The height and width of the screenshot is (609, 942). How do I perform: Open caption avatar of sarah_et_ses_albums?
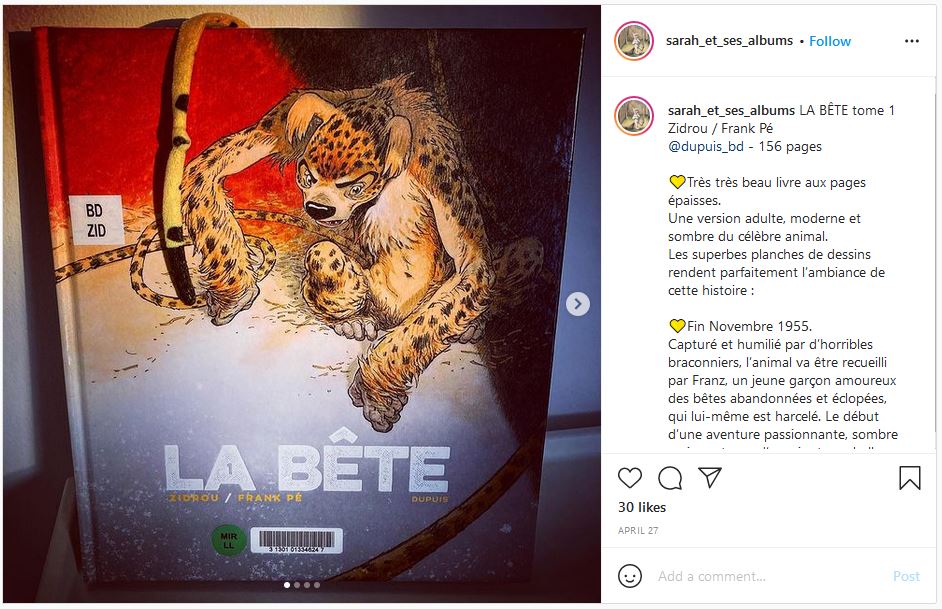[x=634, y=116]
